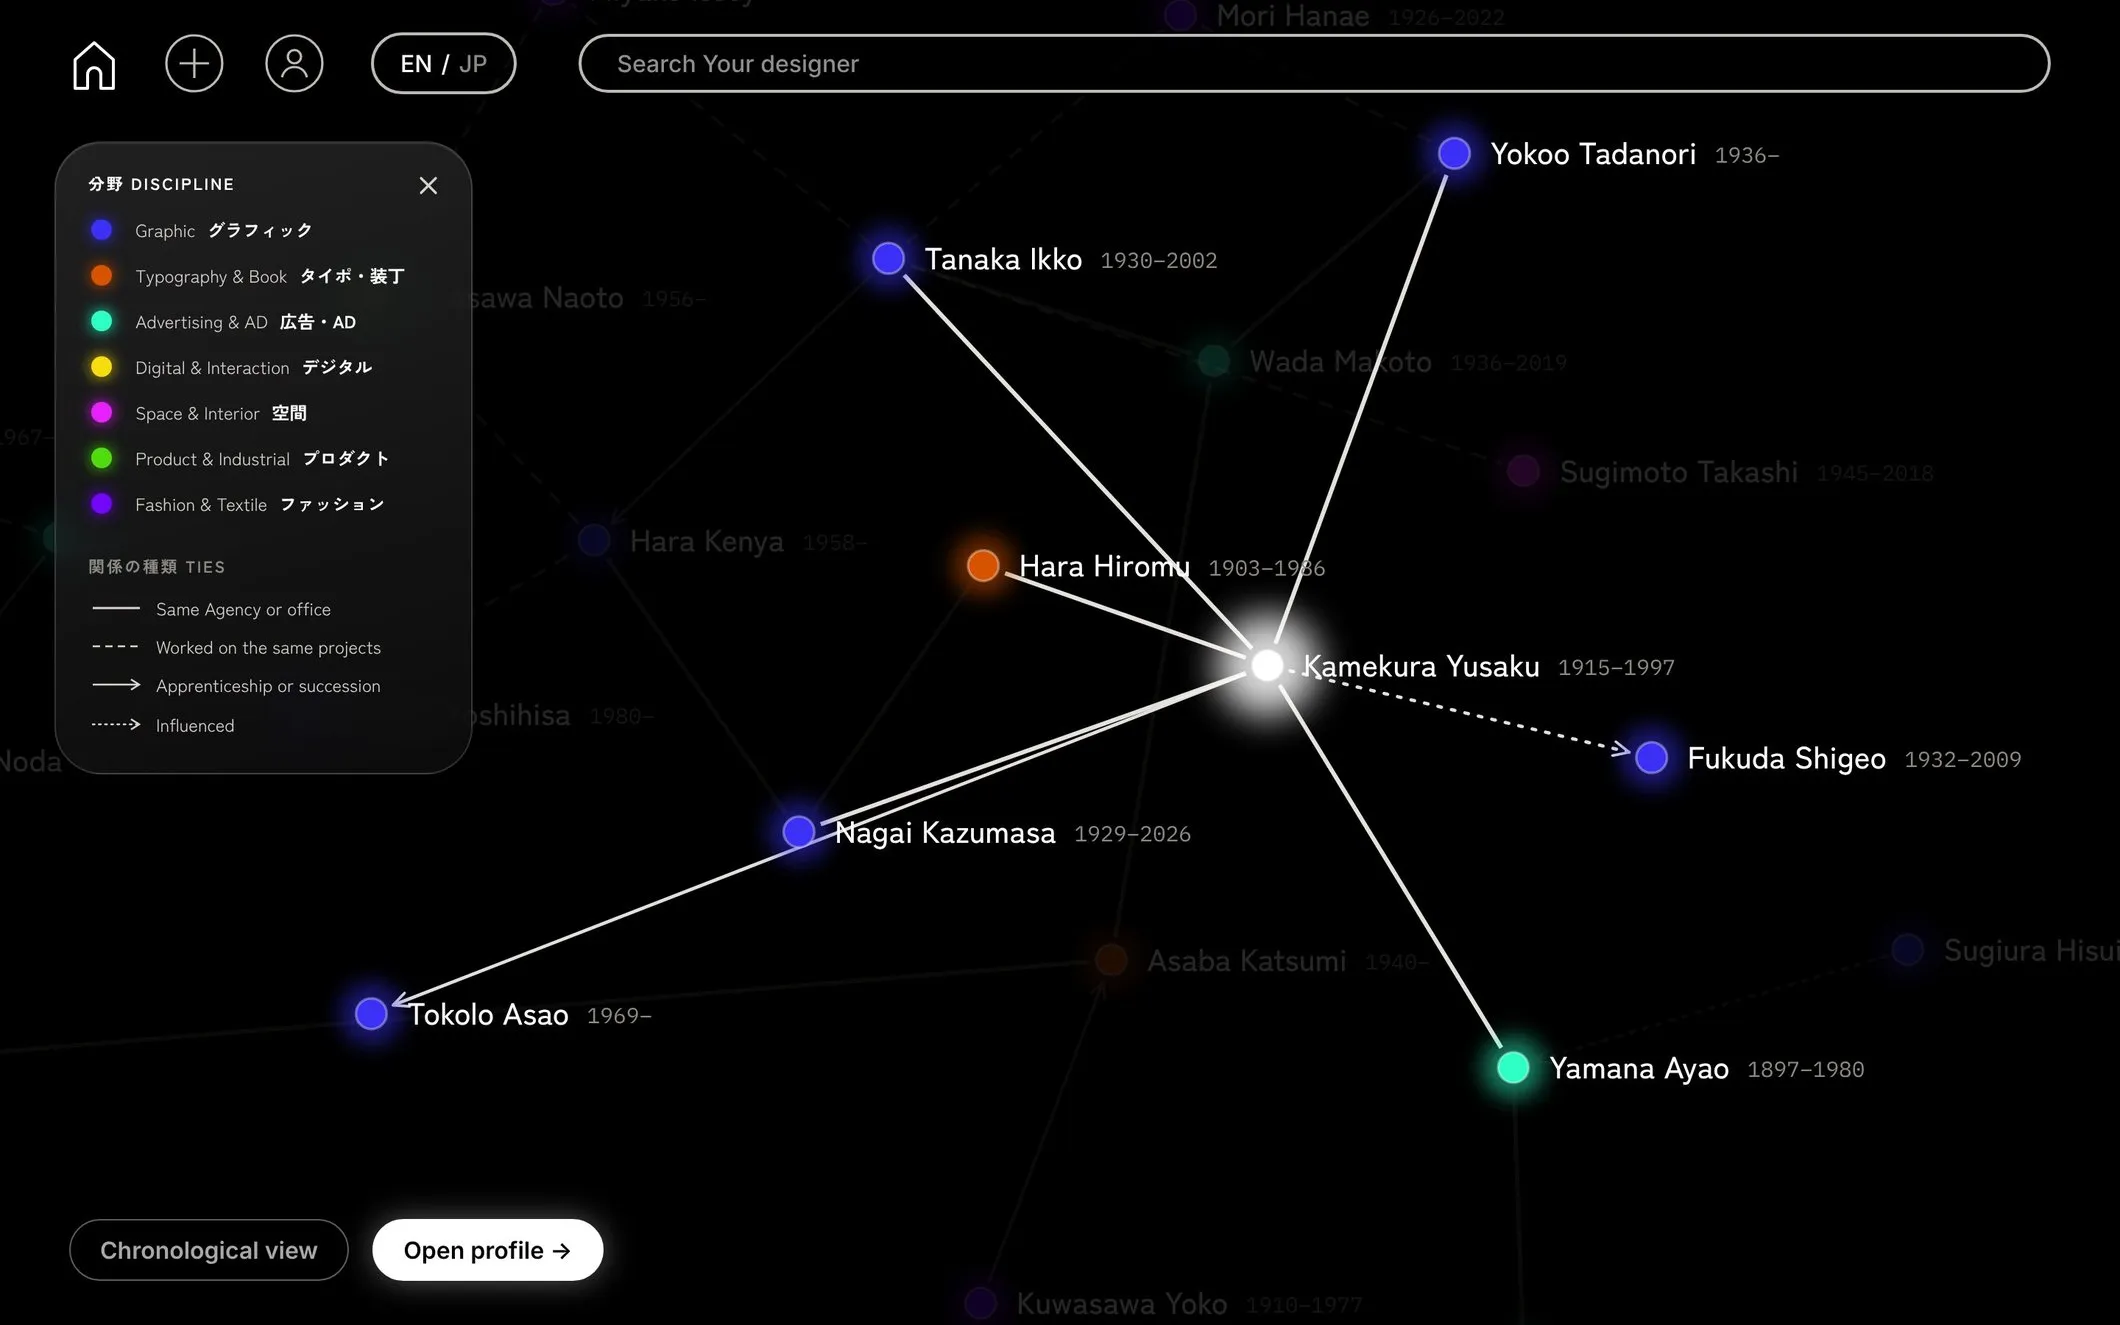Close the Discipline legend panel
Screen dimensions: 2120x1325
(428, 185)
